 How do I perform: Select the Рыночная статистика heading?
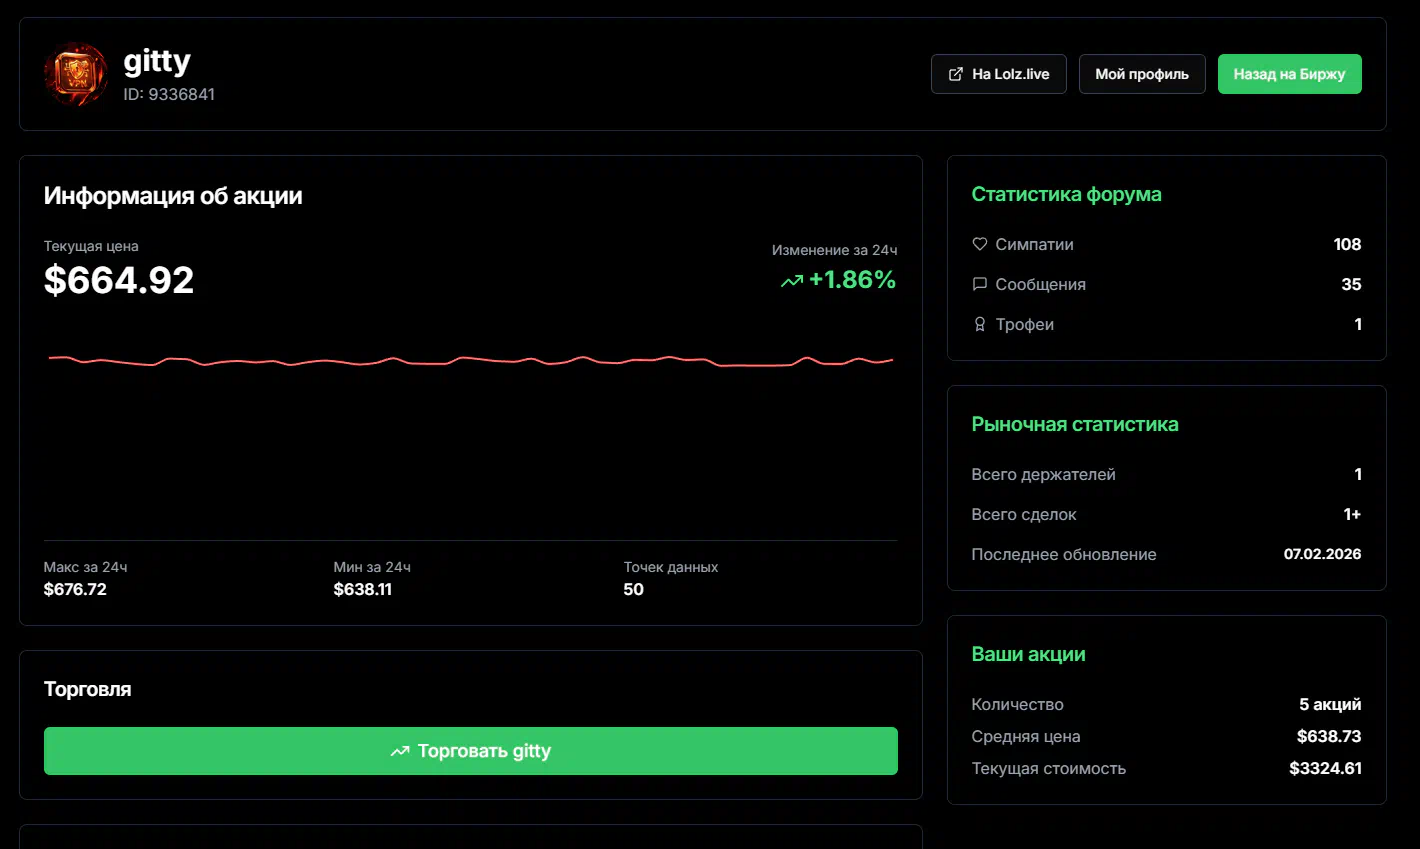tap(1074, 424)
